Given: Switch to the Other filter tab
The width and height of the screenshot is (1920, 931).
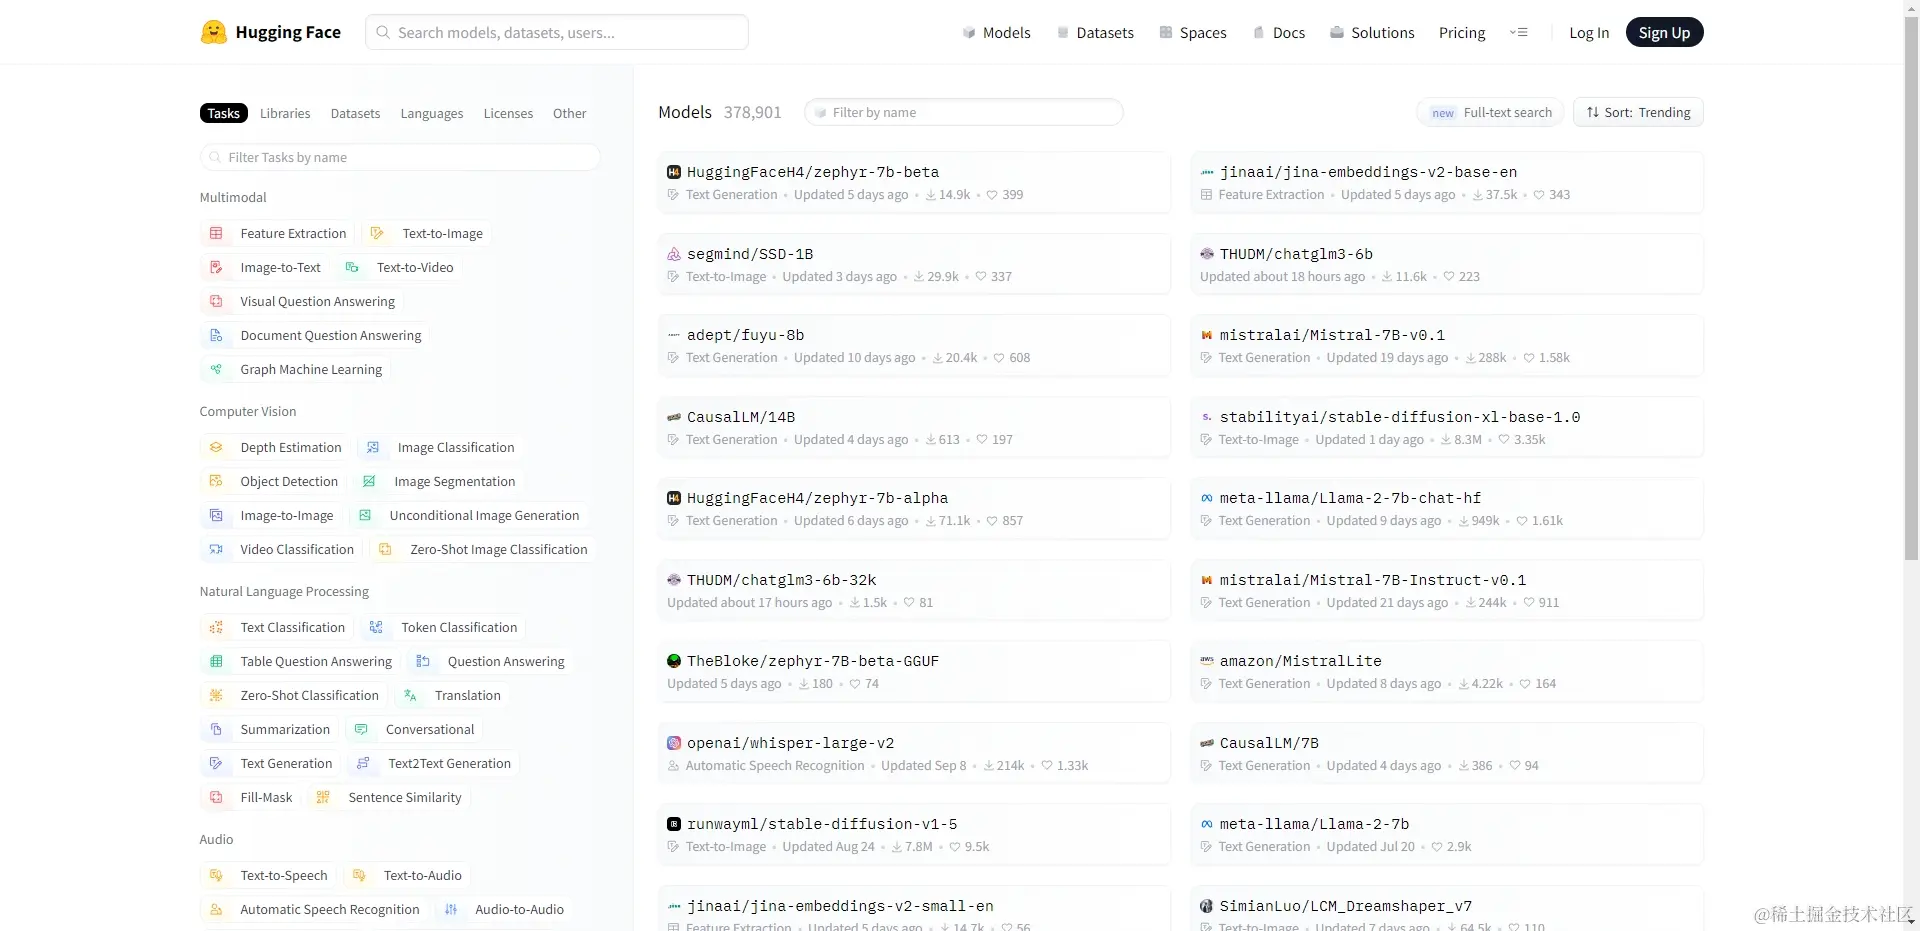Looking at the screenshot, I should pos(570,113).
